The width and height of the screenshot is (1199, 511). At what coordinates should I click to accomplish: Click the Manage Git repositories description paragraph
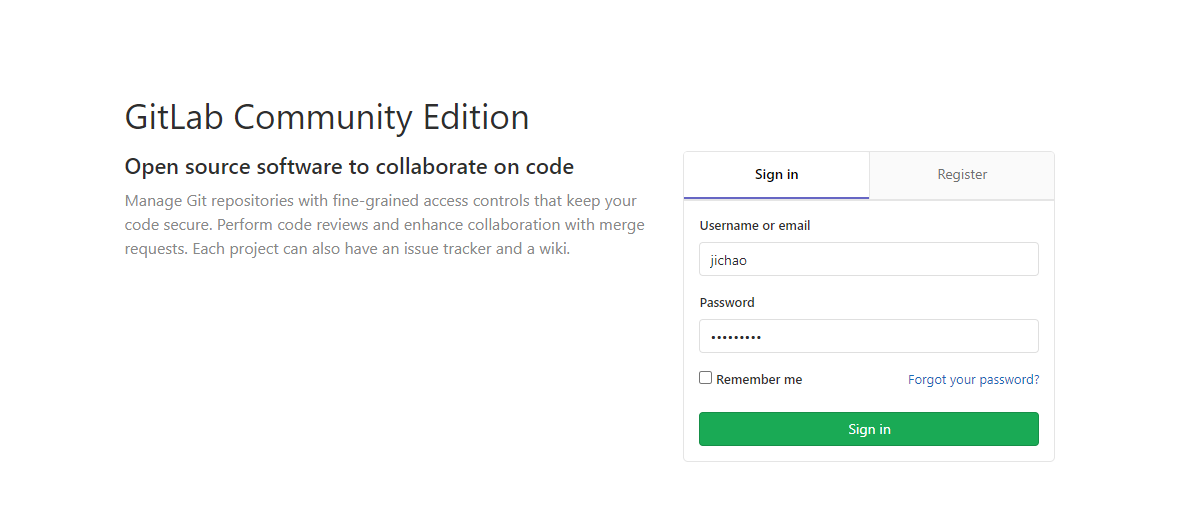pos(385,225)
